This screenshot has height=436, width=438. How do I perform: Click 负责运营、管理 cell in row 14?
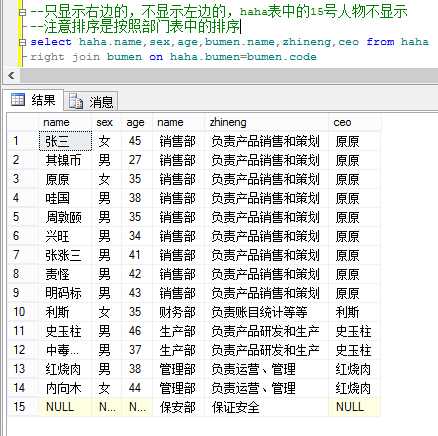(x=267, y=388)
